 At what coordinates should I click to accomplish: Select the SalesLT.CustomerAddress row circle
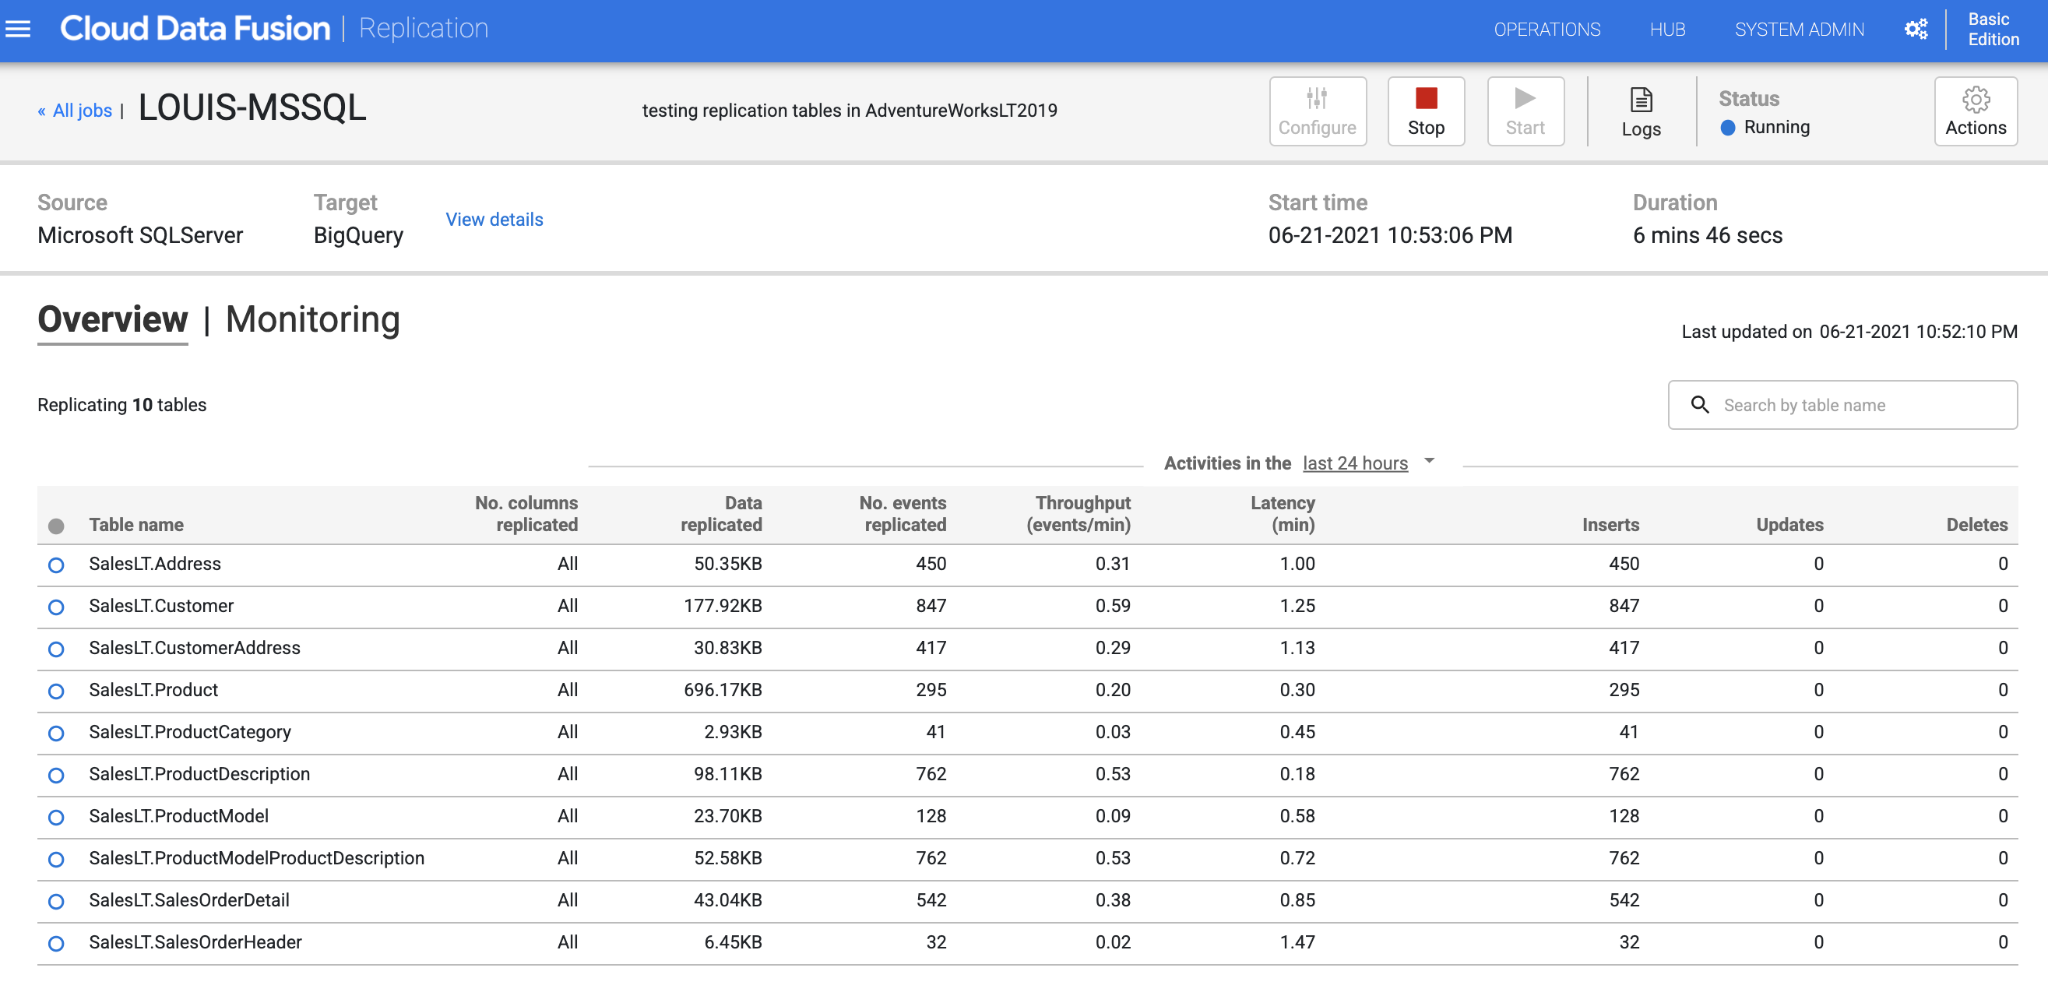point(56,649)
